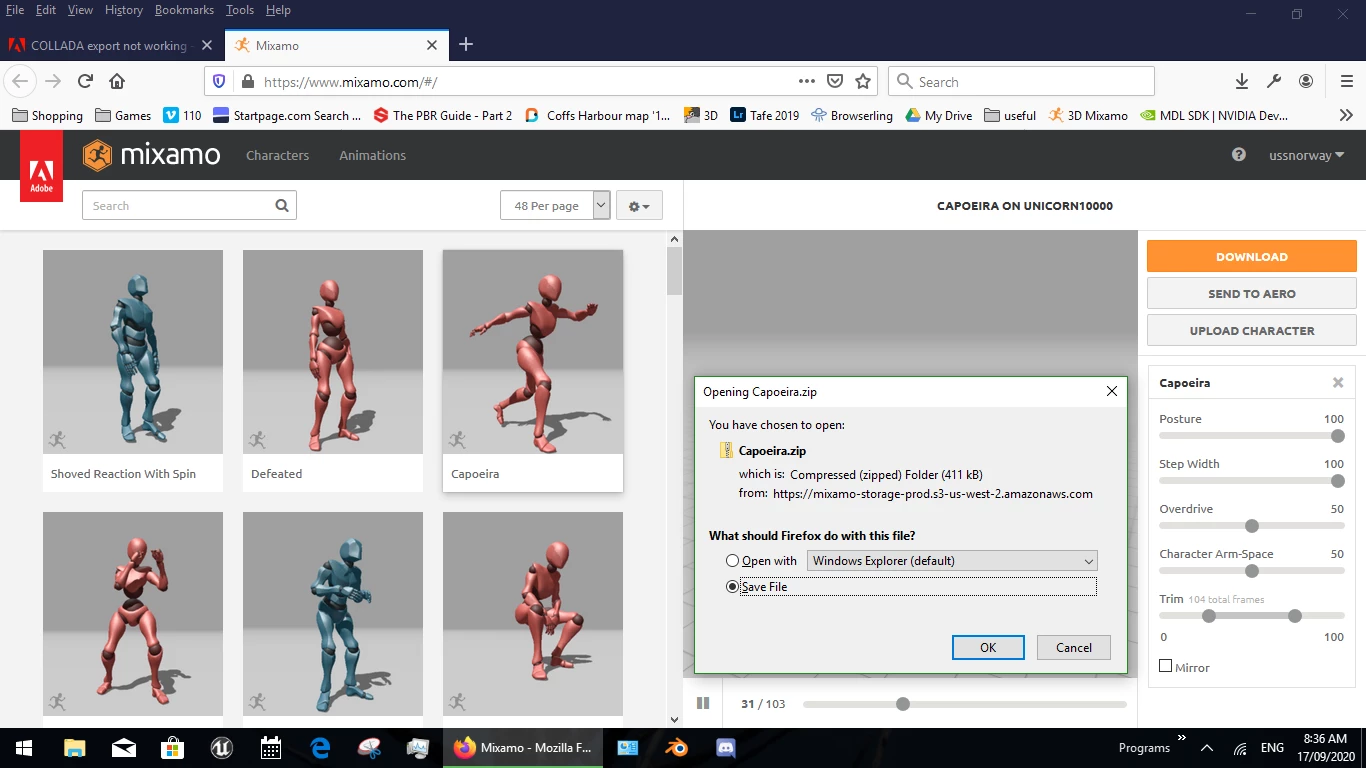Go to the Characters section
This screenshot has width=1366, height=768.
[x=277, y=155]
